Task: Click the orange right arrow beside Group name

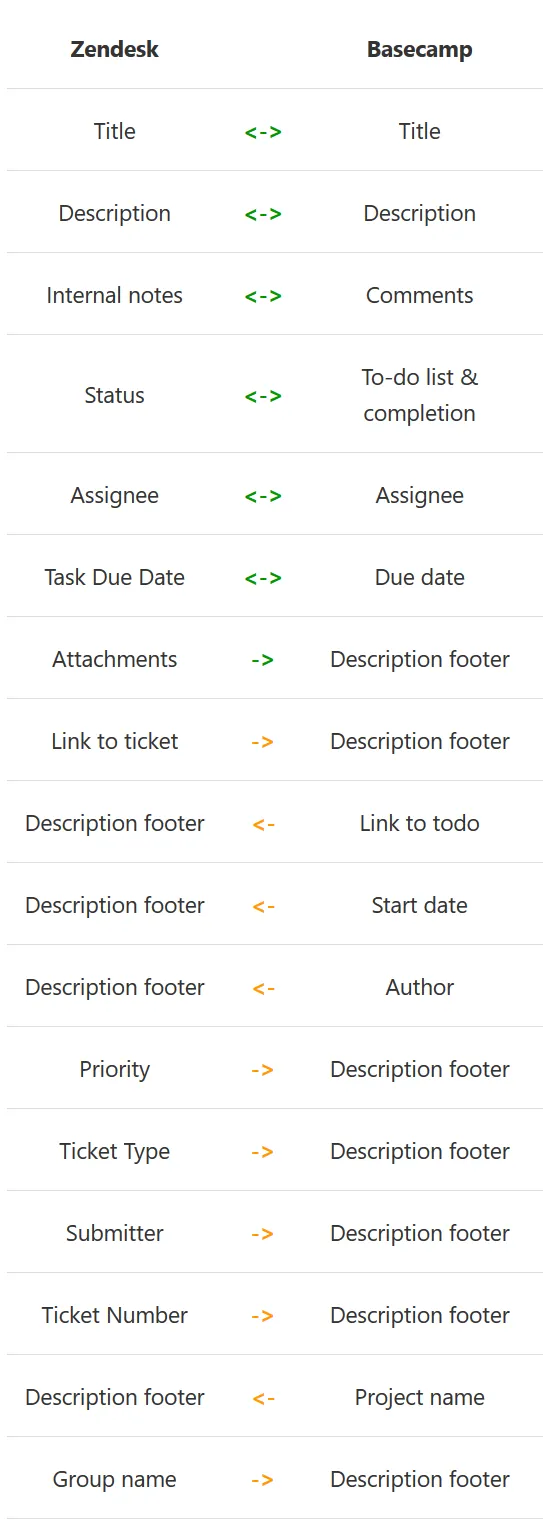Action: (263, 1479)
